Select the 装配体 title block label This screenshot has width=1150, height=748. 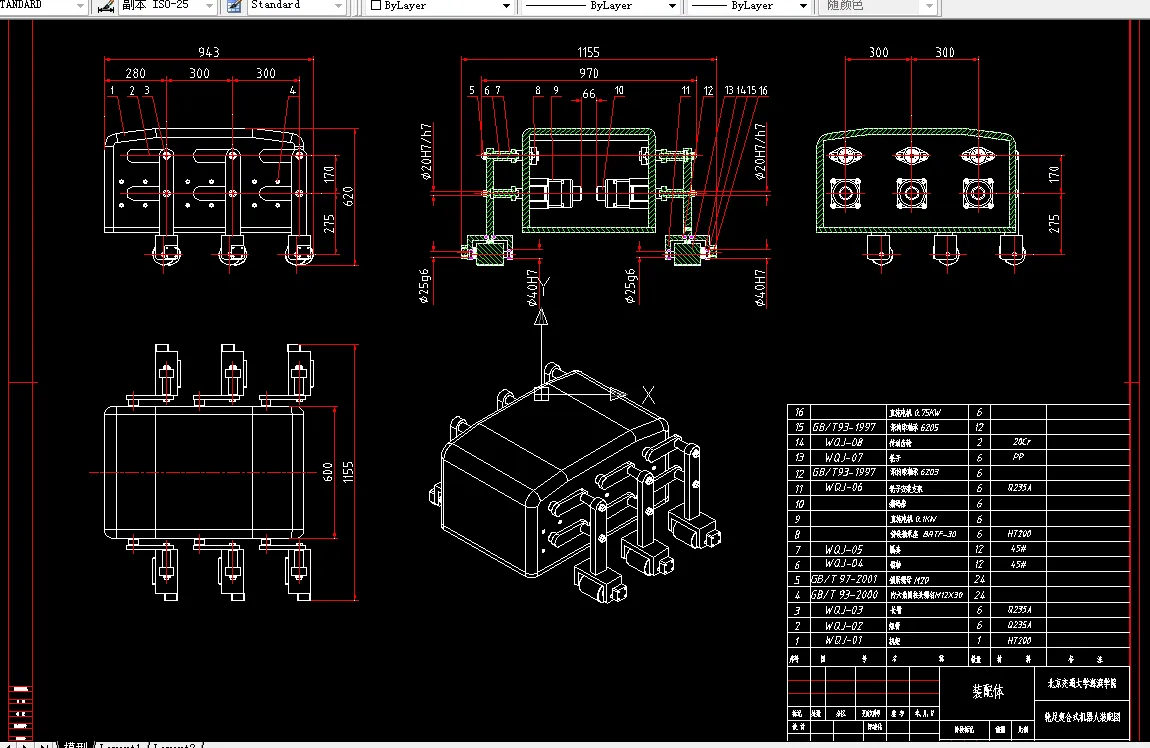click(x=988, y=692)
